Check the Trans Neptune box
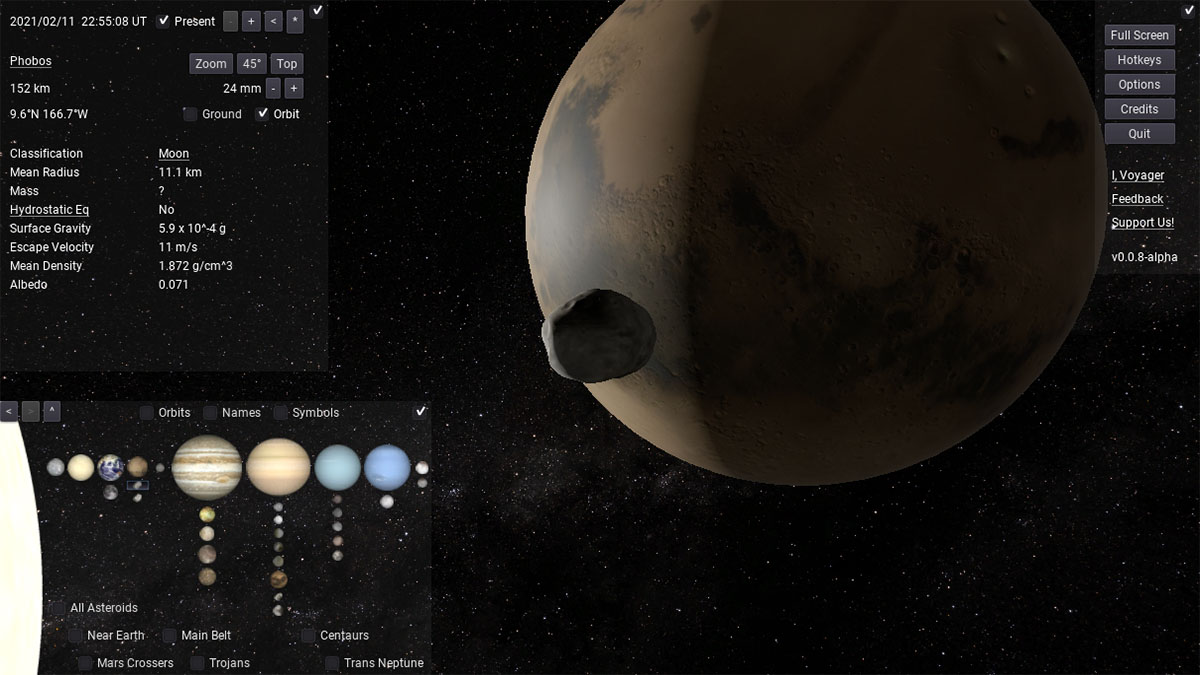Image resolution: width=1200 pixels, height=675 pixels. click(332, 663)
